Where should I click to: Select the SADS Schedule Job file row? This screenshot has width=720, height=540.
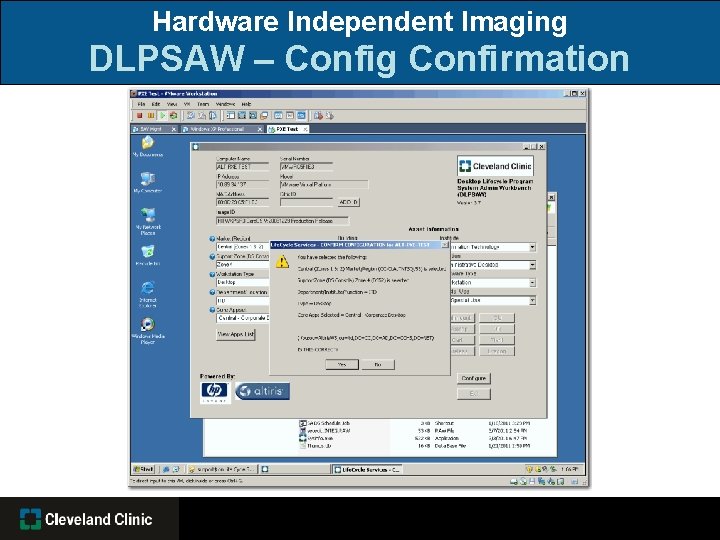415,423
